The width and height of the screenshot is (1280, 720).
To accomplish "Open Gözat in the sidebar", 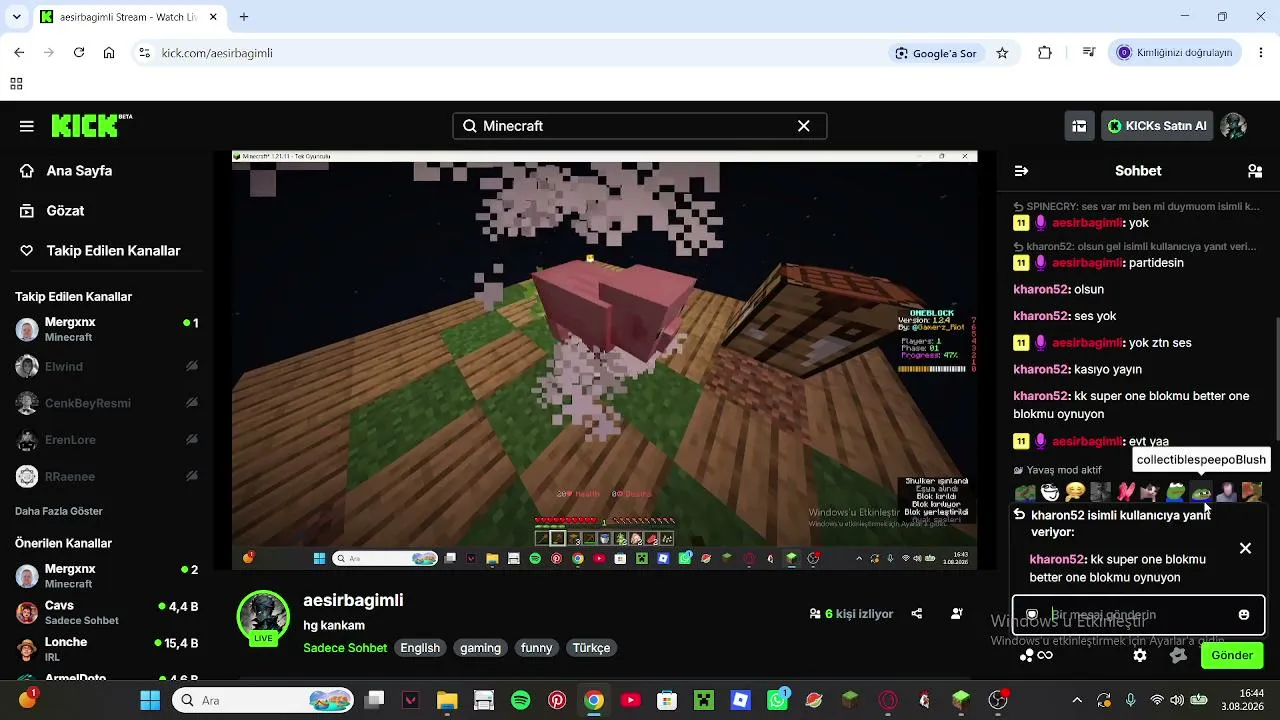I will 65,211.
